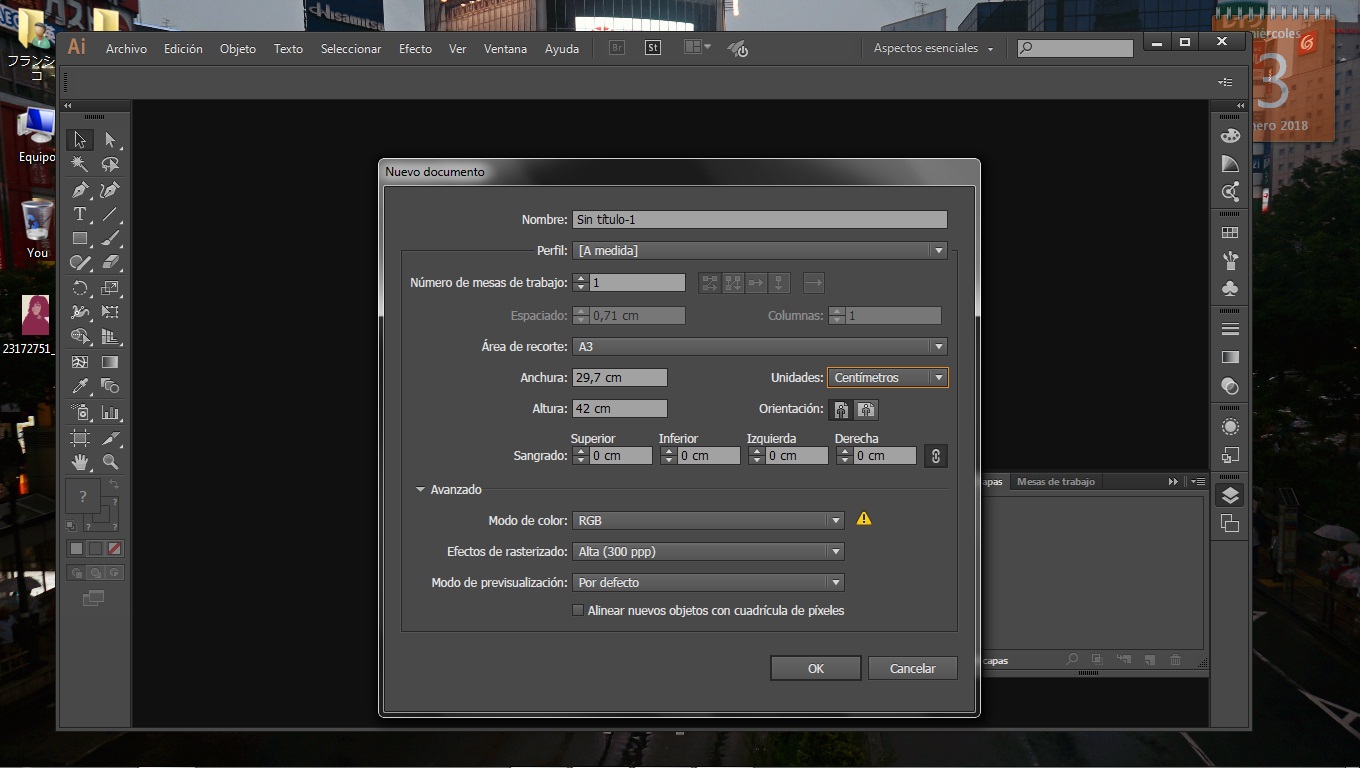
Task: Open the Ventana menu
Action: [x=505, y=49]
